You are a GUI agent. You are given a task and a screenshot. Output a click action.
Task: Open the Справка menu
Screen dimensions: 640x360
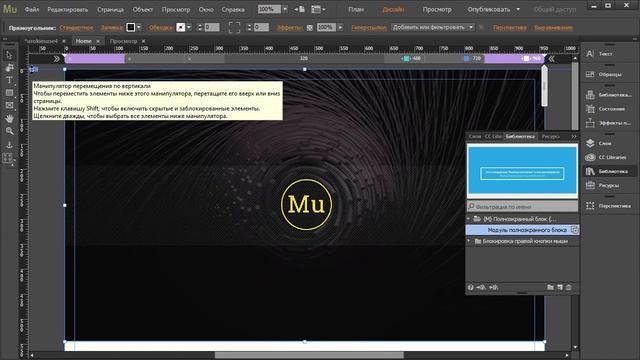point(233,9)
